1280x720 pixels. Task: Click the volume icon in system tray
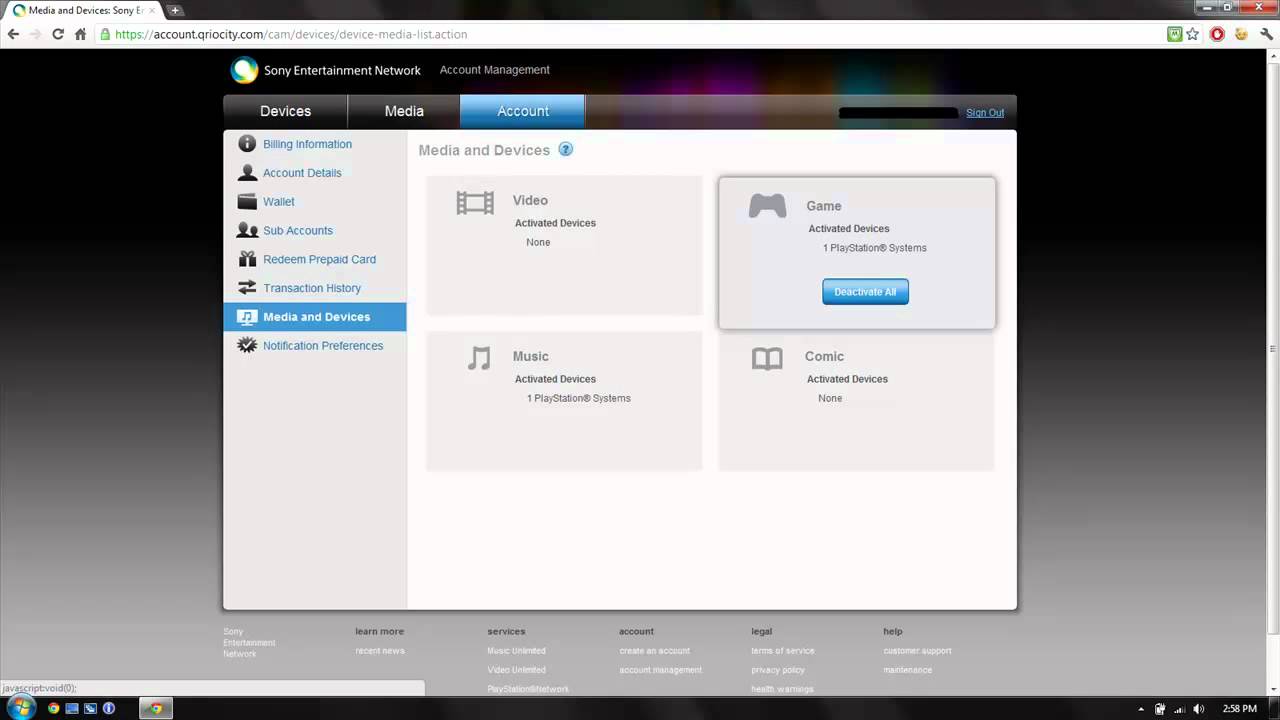coord(1199,709)
